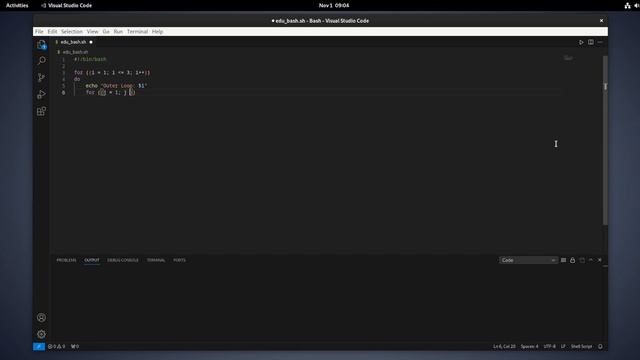Switch to the Output panel tab
Viewport: 640px width, 360px height.
[92, 260]
